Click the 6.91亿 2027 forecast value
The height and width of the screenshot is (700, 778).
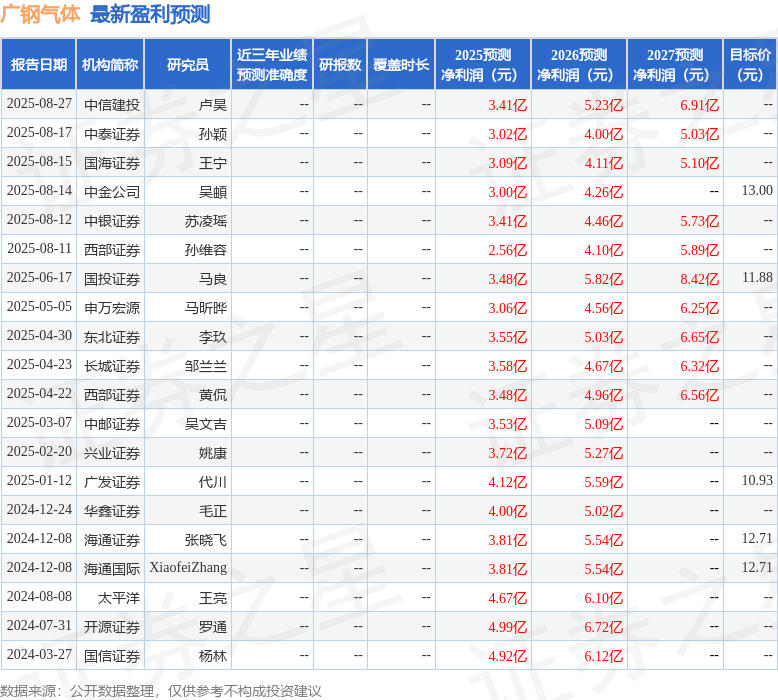click(699, 105)
